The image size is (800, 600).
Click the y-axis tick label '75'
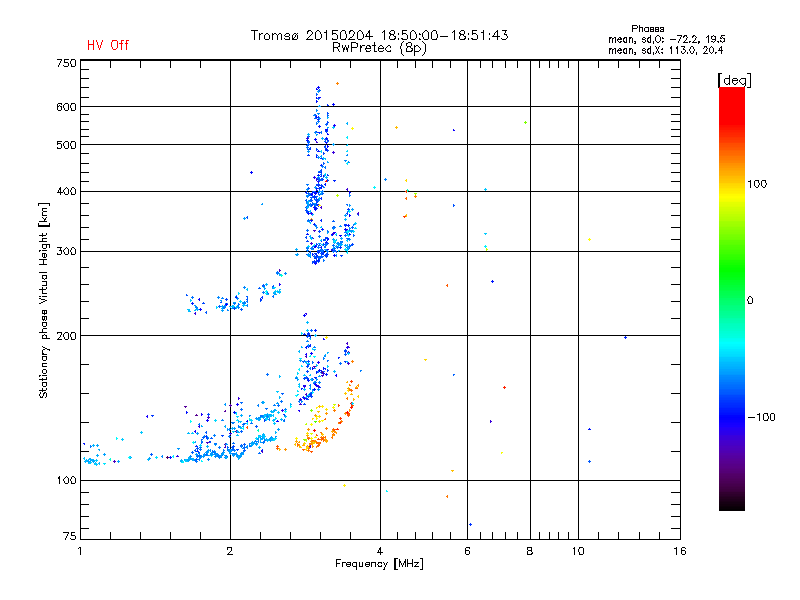70,536
